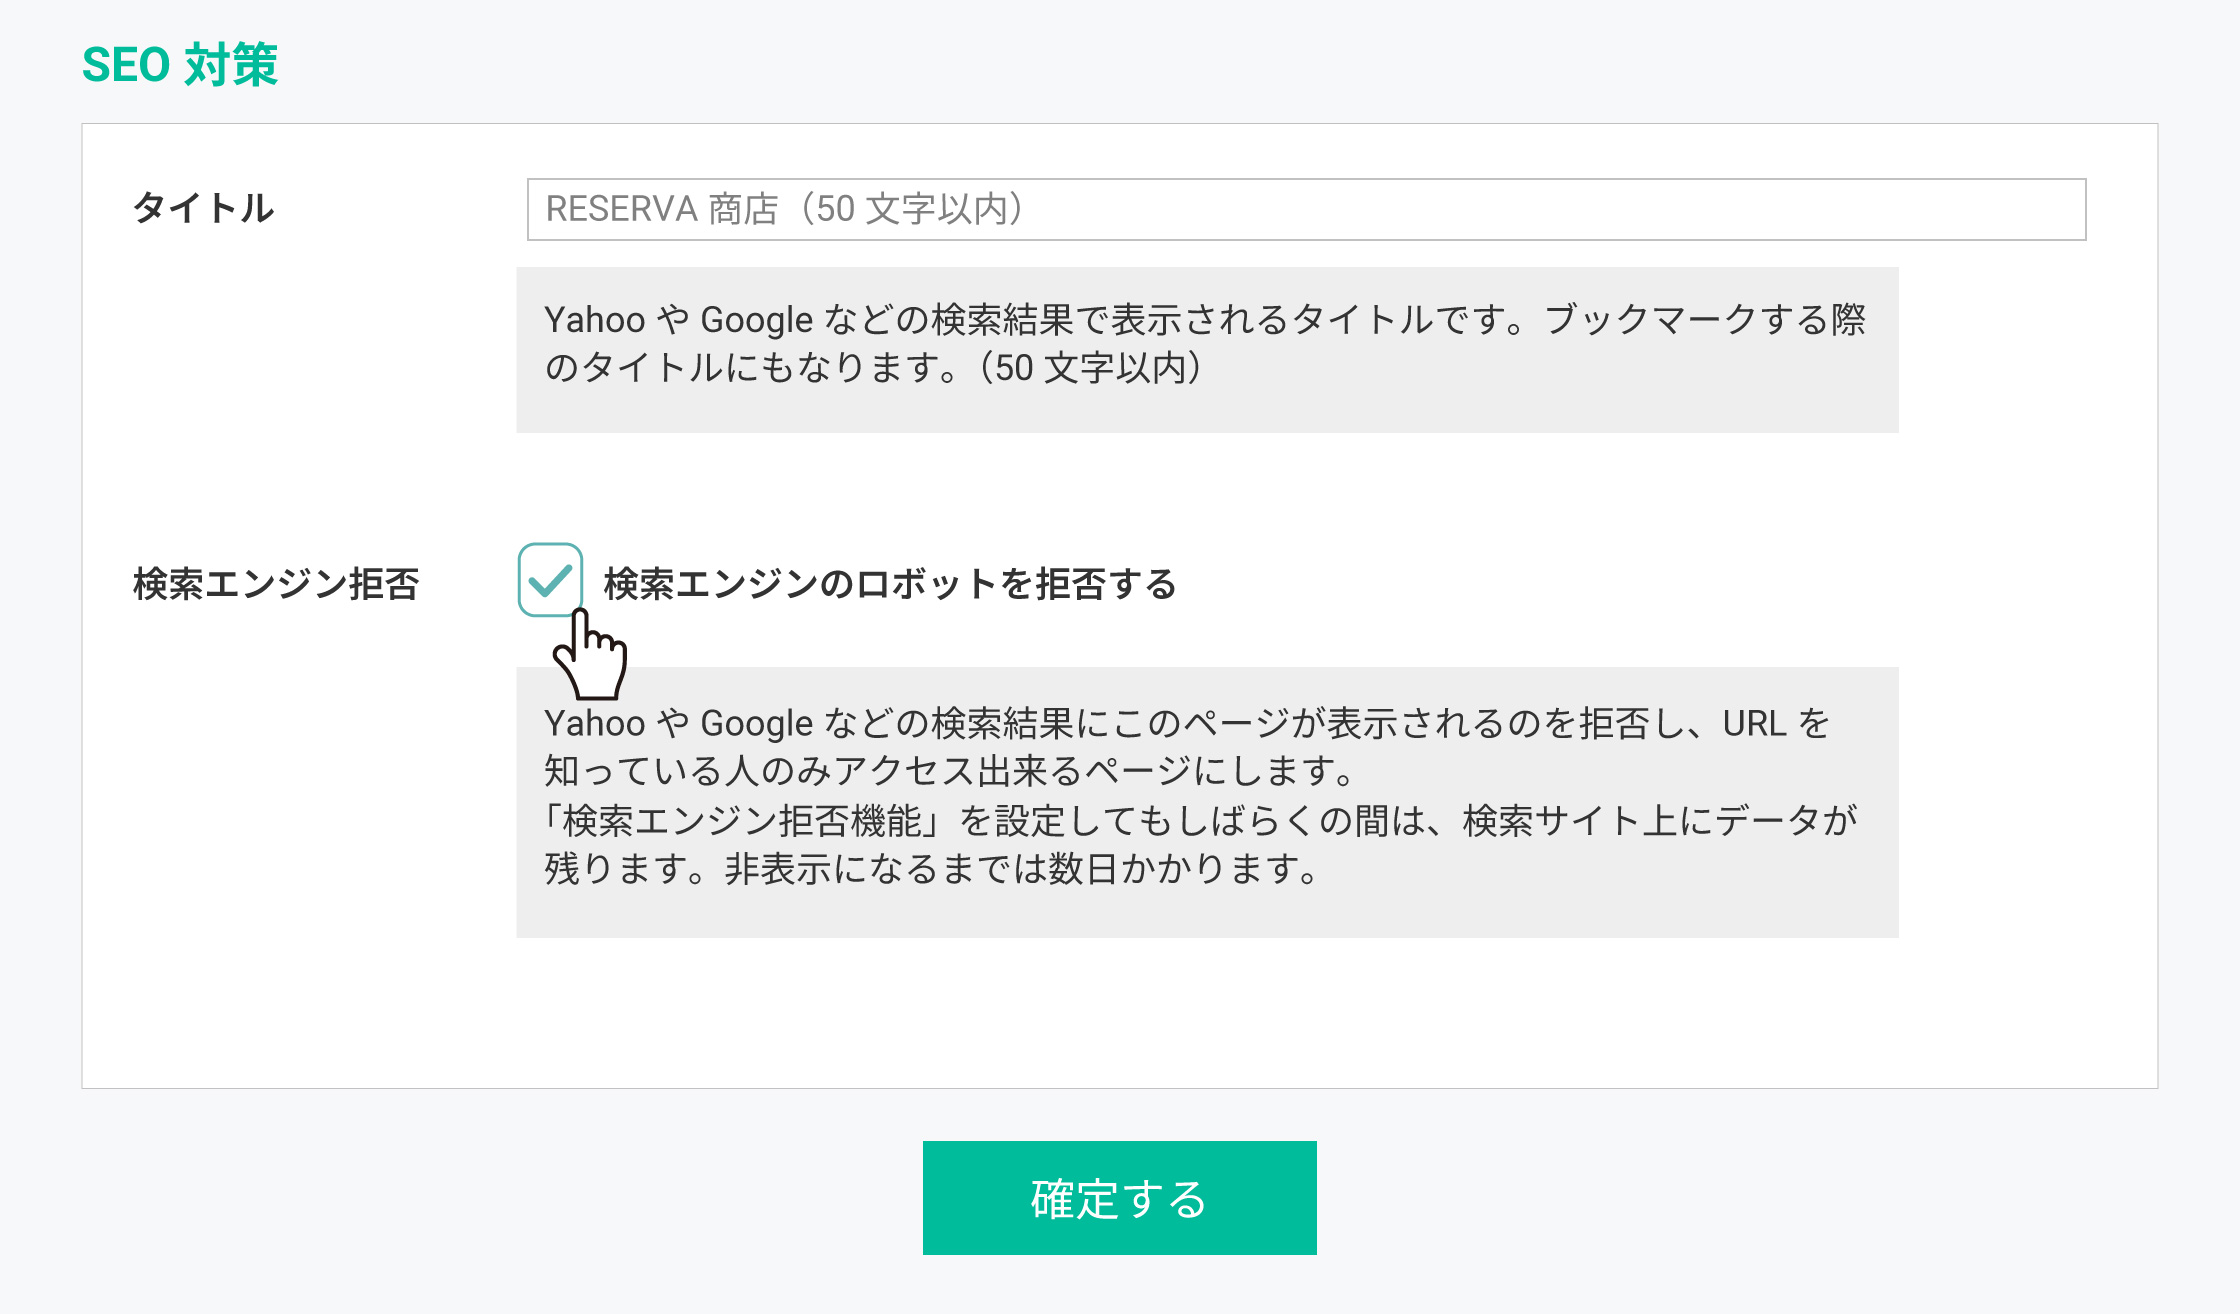Click the 検索サイト上にデータが text in the description
This screenshot has width=2240, height=1314.
[1660, 821]
